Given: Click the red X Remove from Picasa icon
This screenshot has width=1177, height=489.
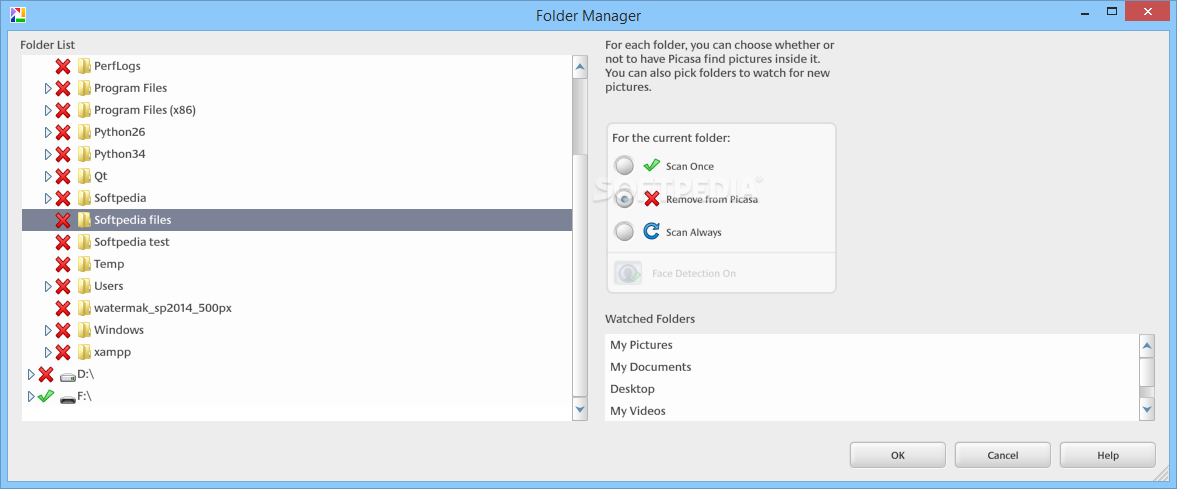Looking at the screenshot, I should pos(652,199).
